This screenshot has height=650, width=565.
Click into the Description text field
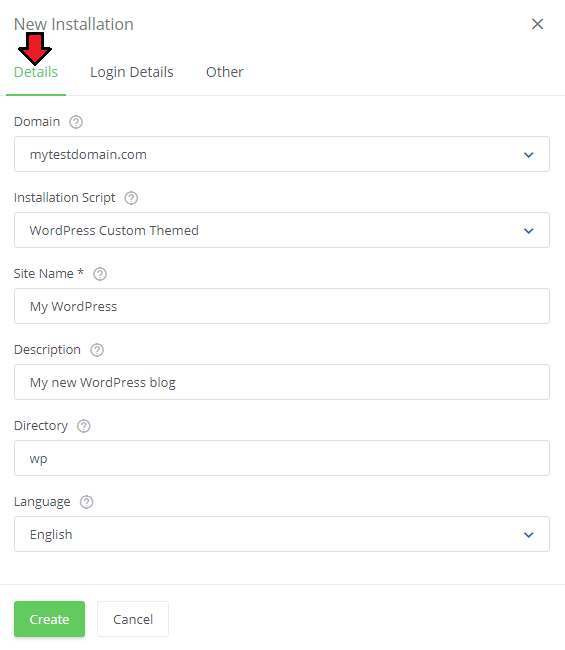[282, 382]
